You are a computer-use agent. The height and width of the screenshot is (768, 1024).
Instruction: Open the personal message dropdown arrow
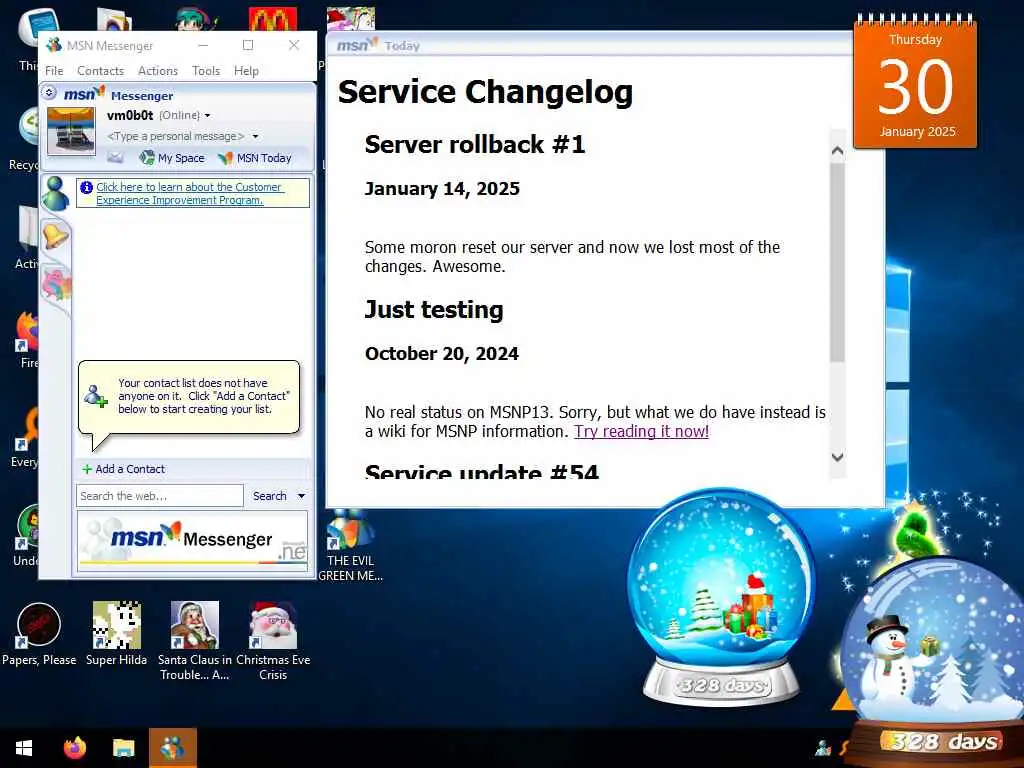coord(255,136)
